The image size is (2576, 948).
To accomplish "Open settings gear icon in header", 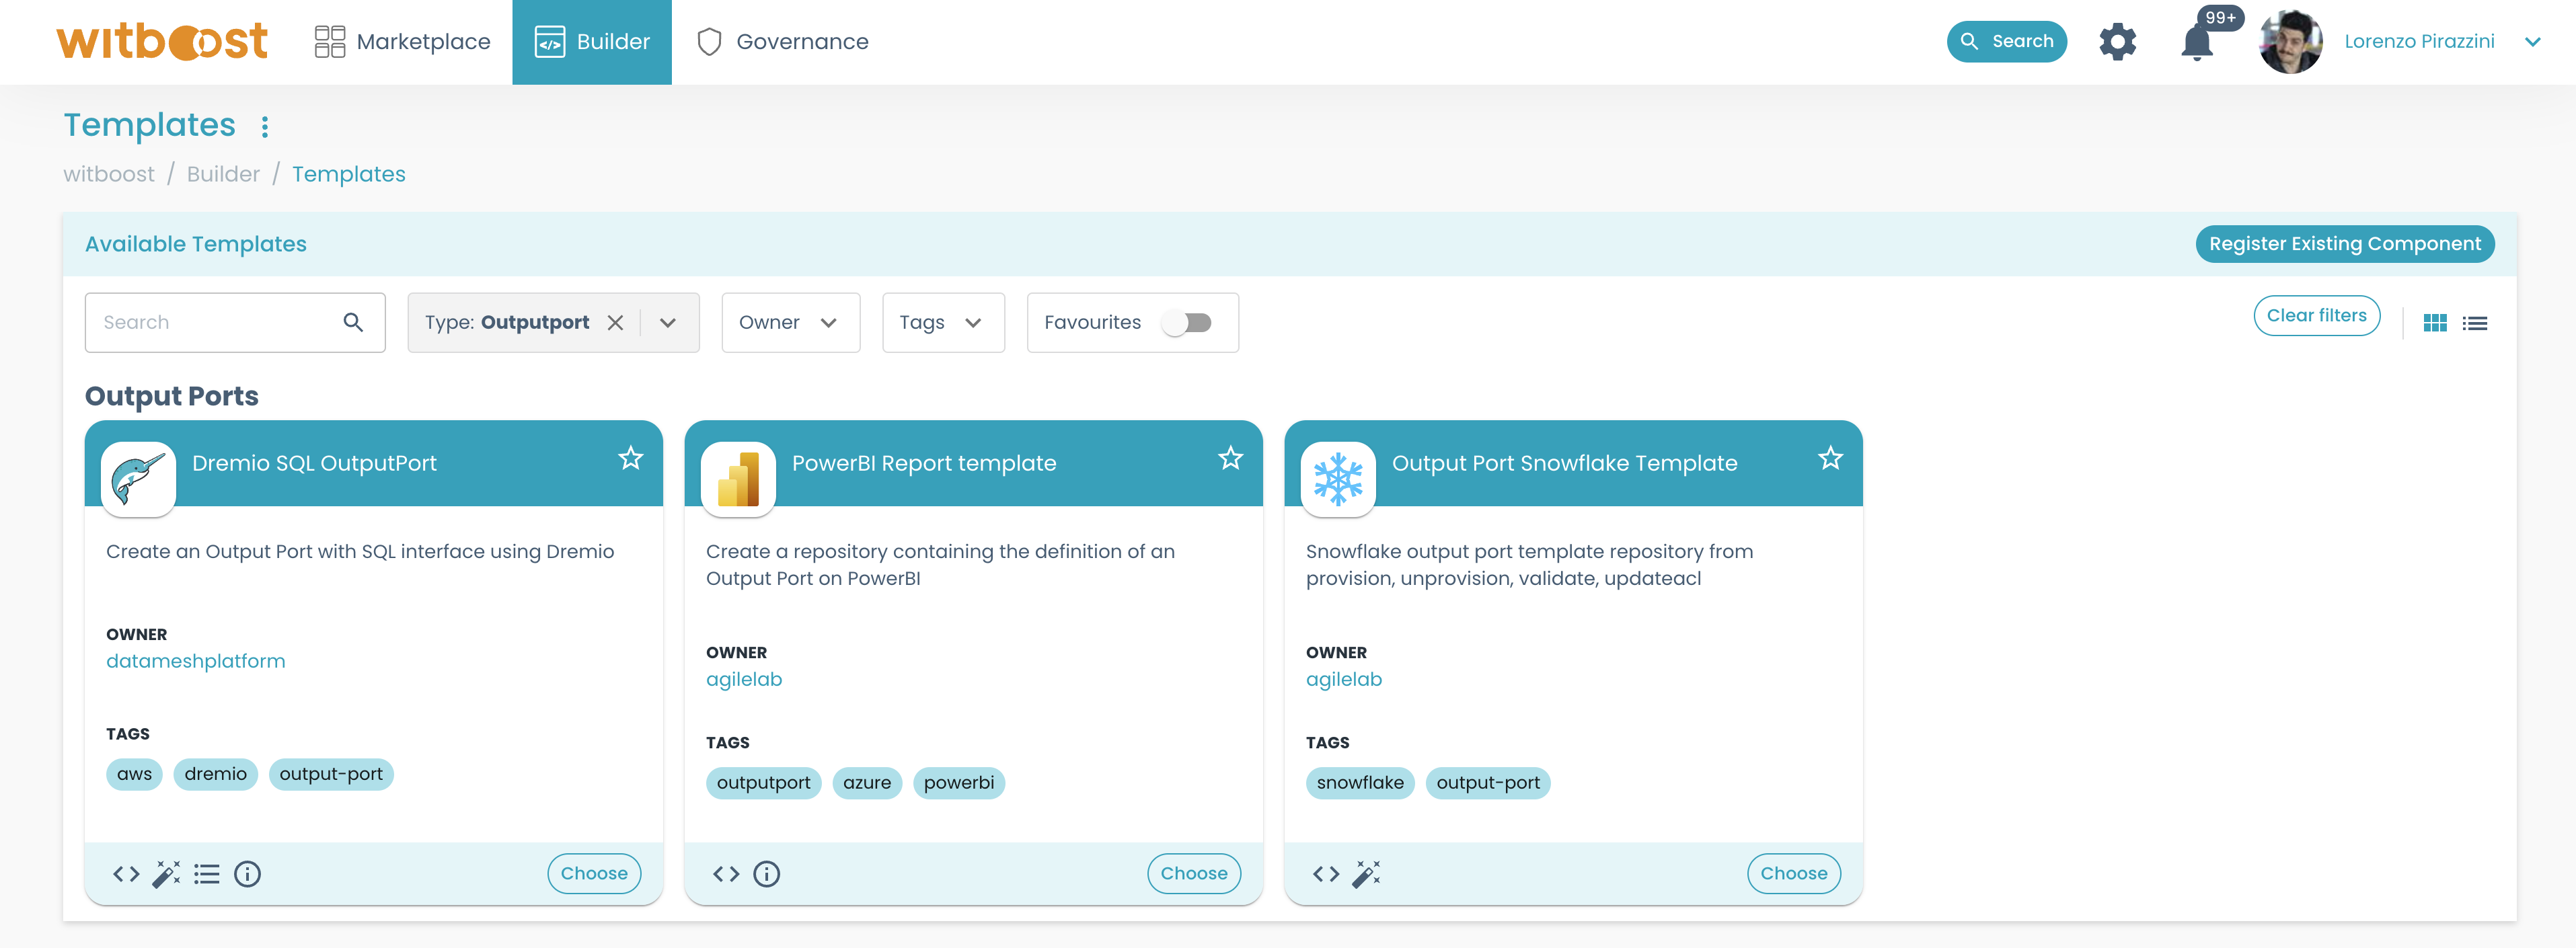I will (2117, 42).
